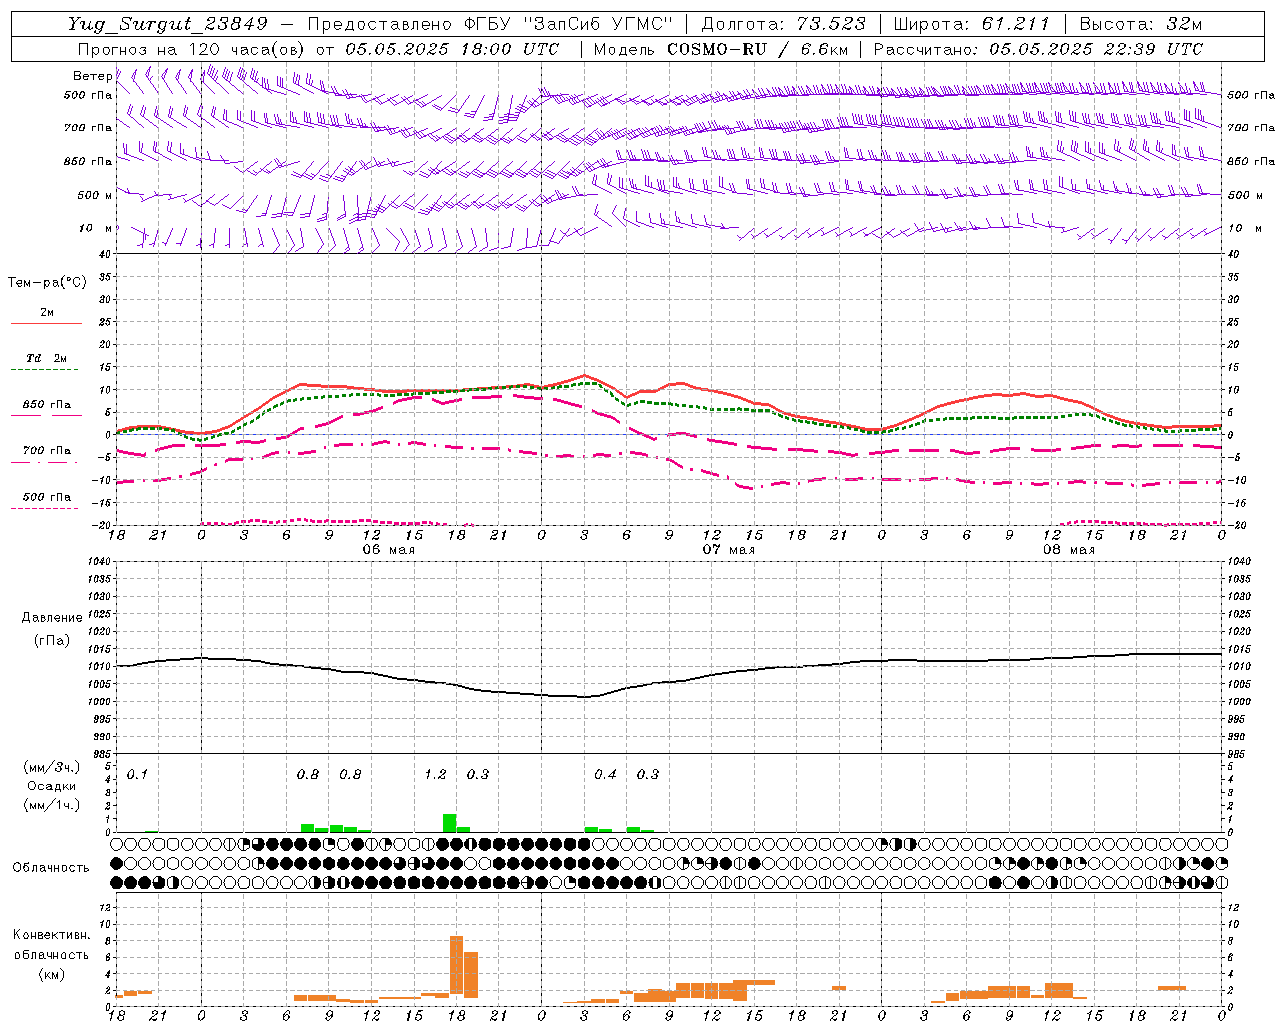Click the 0.4 precipitation amount value
This screenshot has height=1024, width=1280.
point(606,775)
